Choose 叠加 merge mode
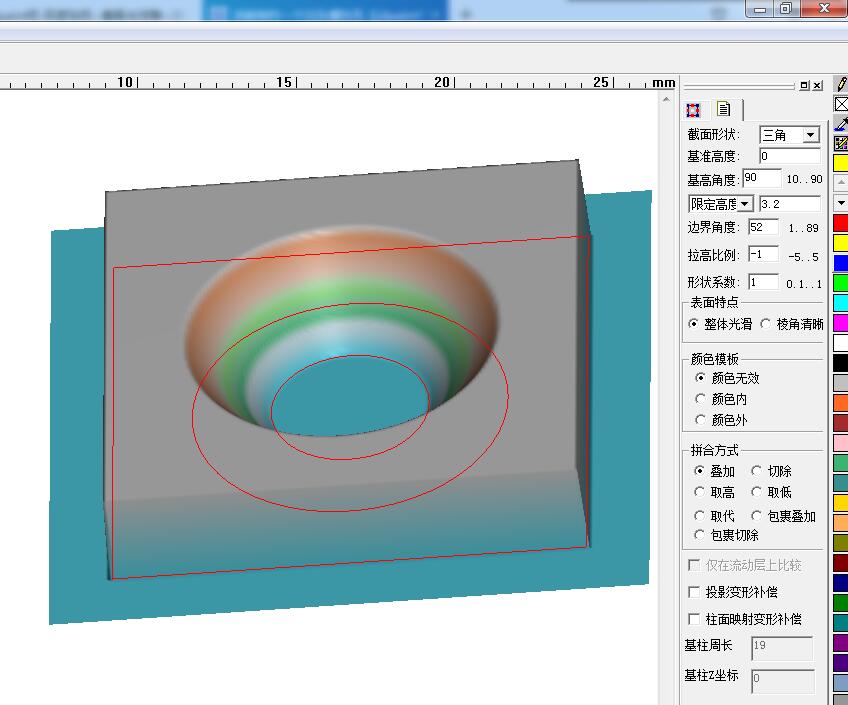The image size is (848, 705). point(699,471)
